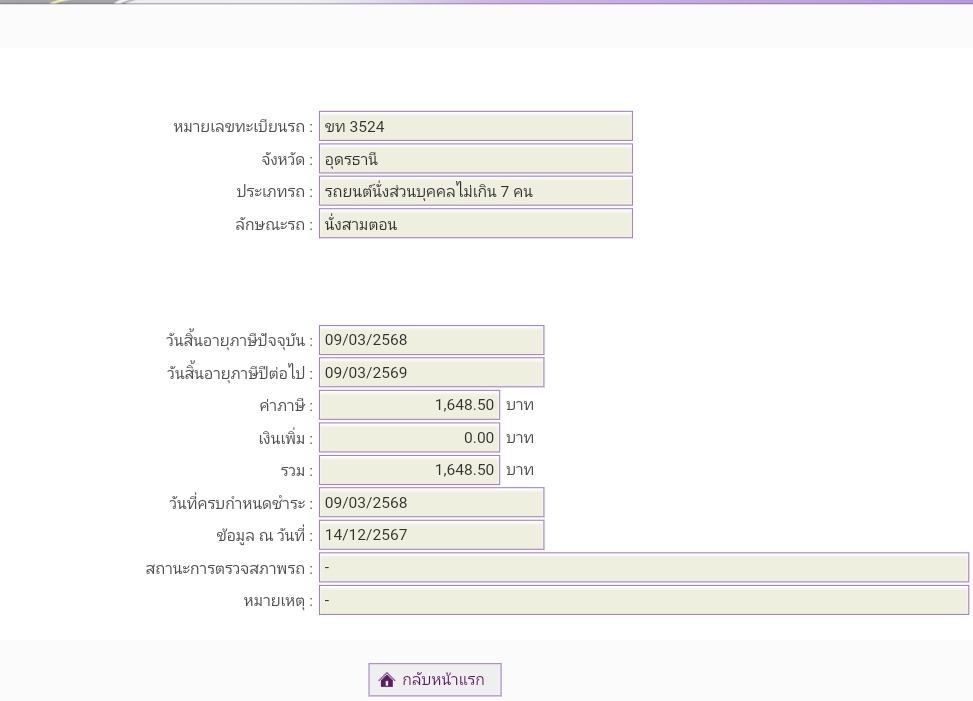The width and height of the screenshot is (973, 701).
Task: Click บาท unit beside รวม
Action: pos(520,470)
